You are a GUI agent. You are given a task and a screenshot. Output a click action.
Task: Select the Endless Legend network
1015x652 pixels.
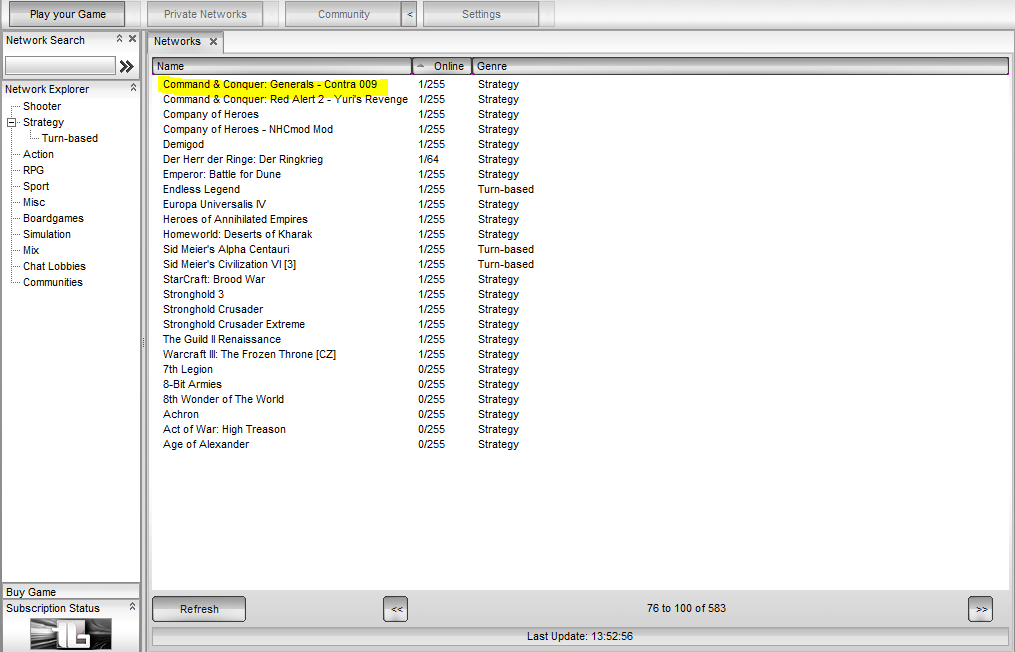pyautogui.click(x=201, y=189)
